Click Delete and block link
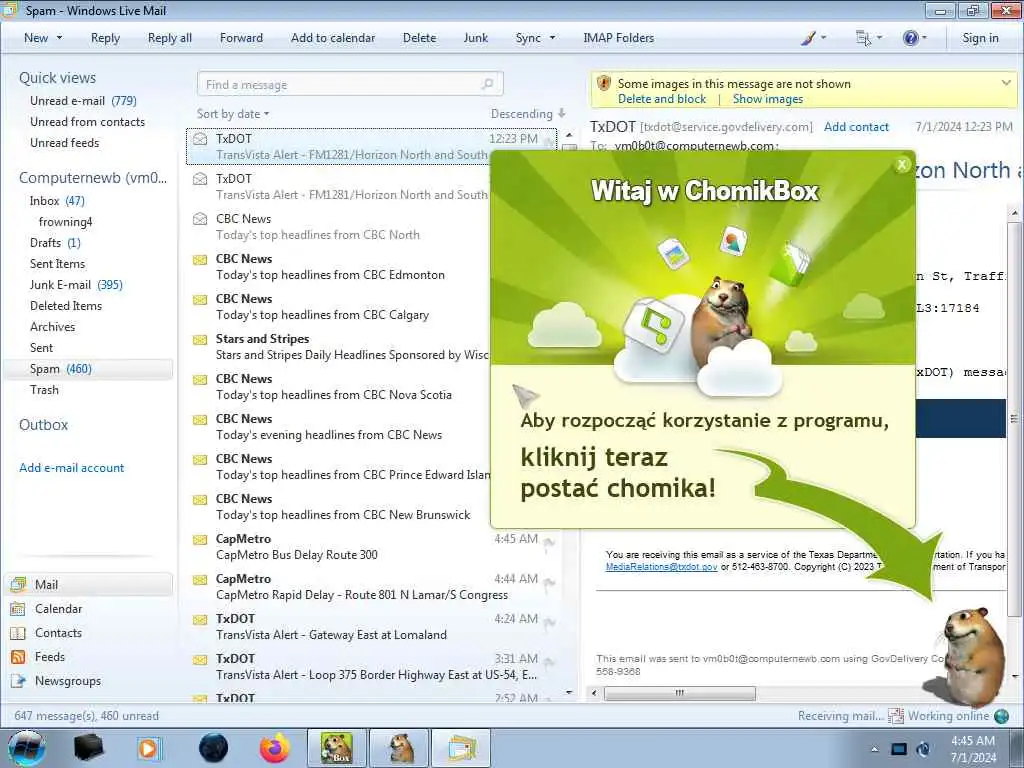 [x=662, y=99]
